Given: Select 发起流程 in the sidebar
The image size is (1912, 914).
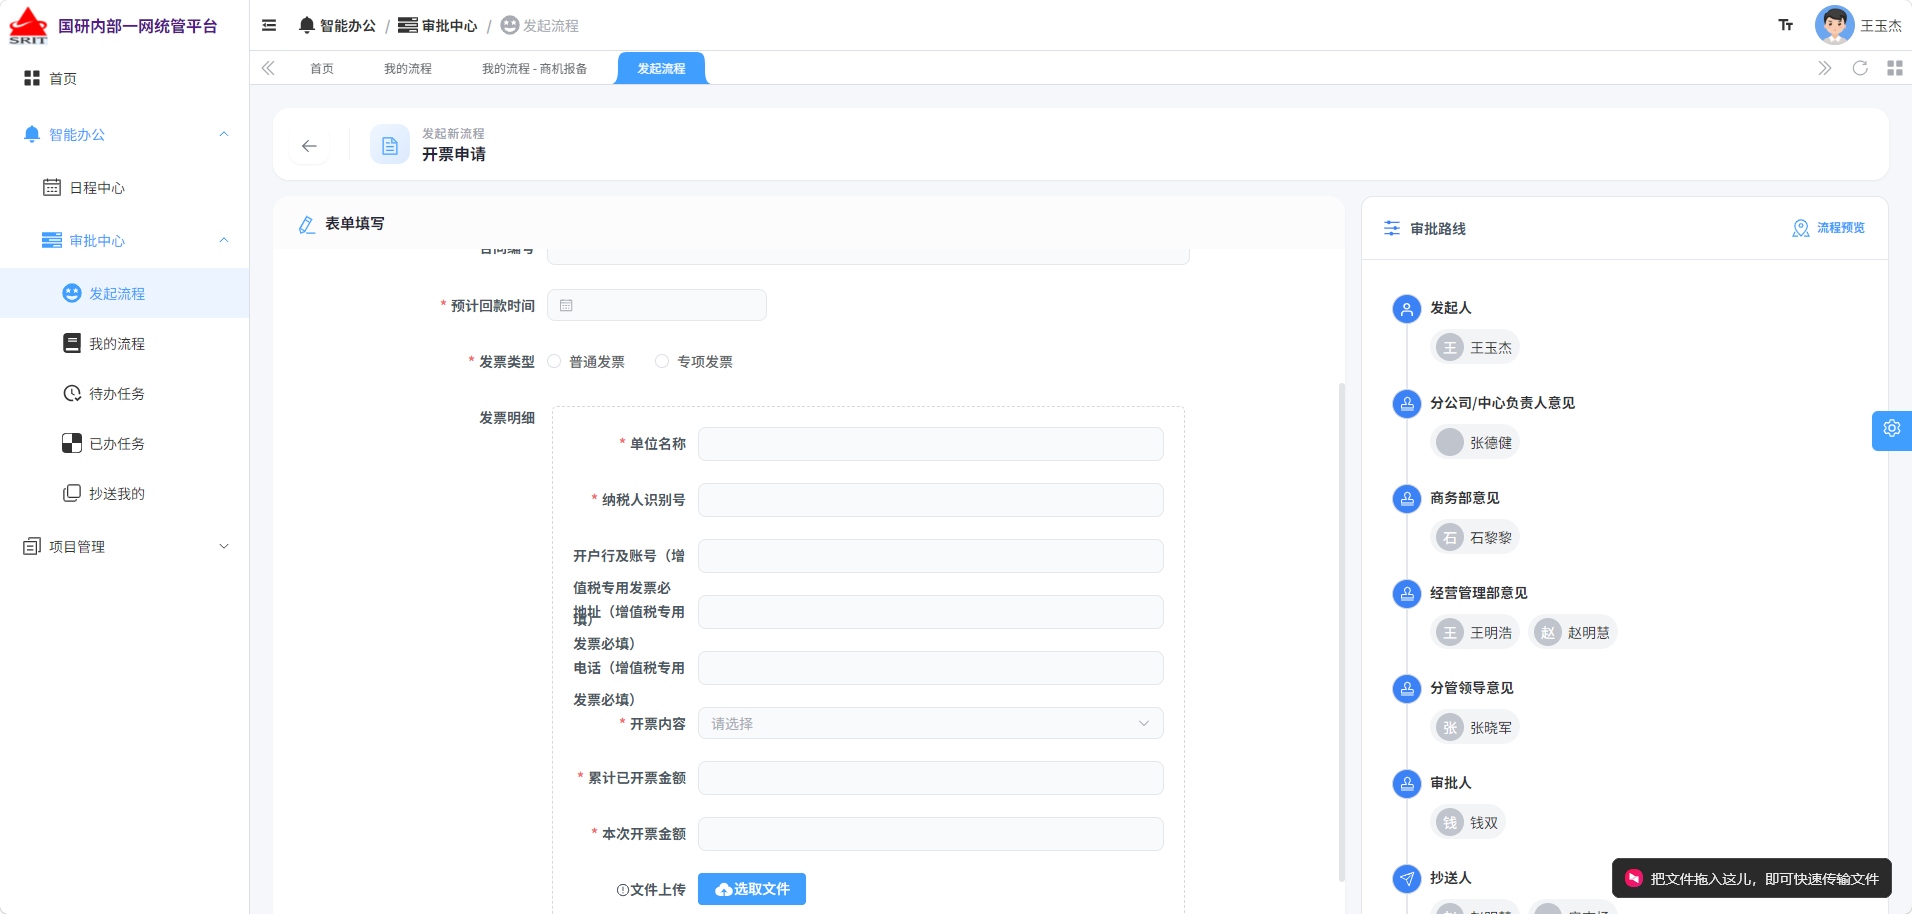Looking at the screenshot, I should click(124, 293).
